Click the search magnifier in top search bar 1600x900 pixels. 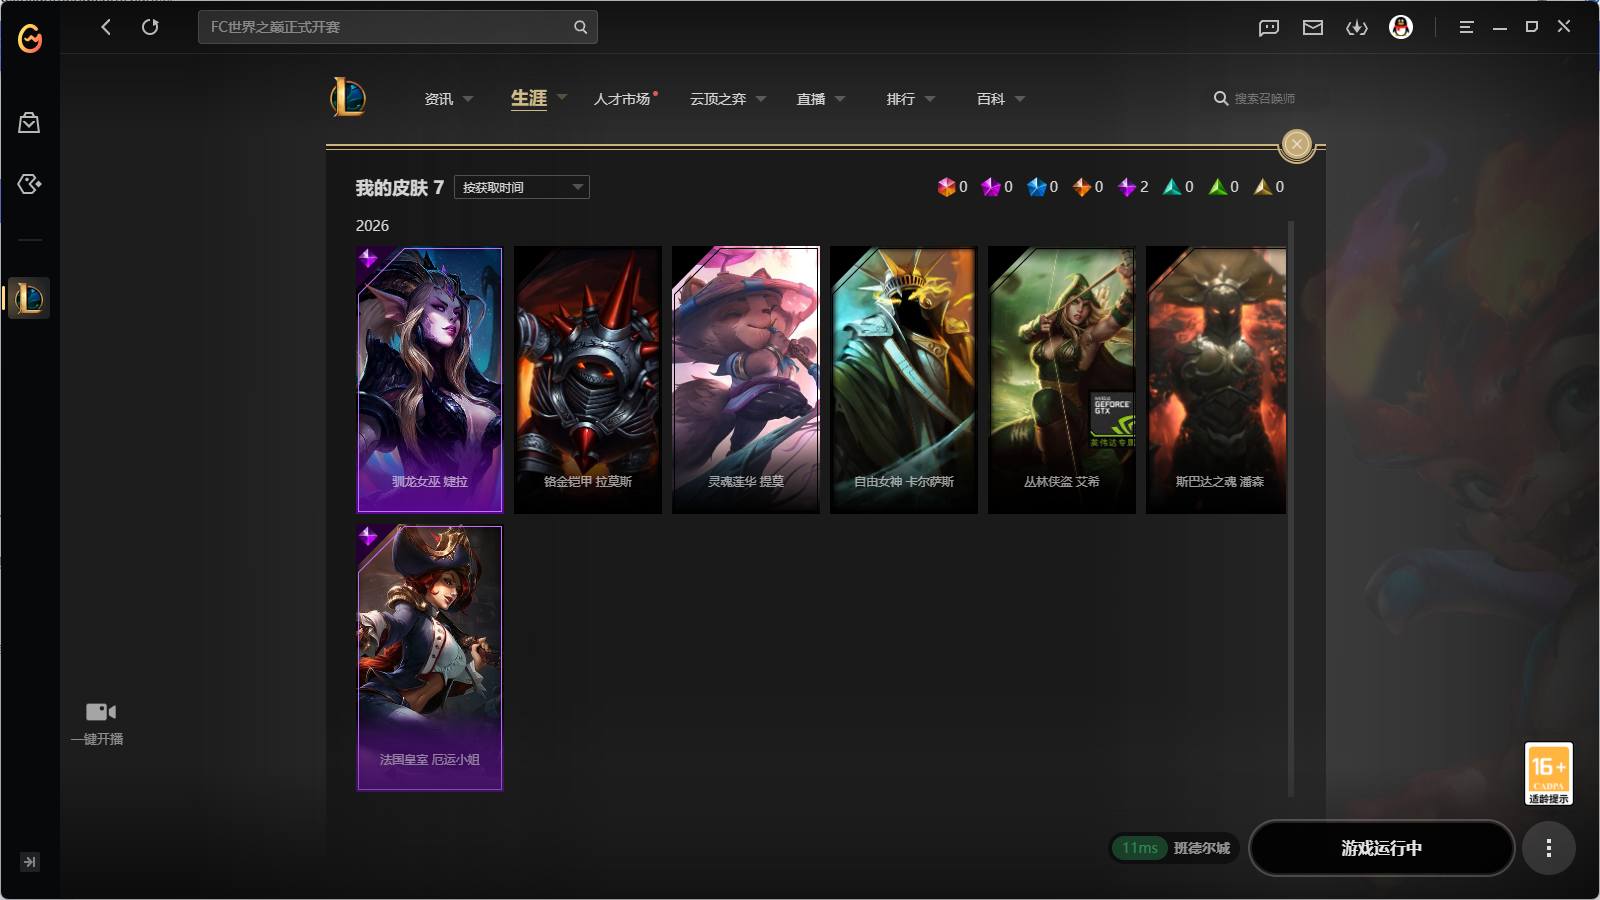tap(580, 27)
